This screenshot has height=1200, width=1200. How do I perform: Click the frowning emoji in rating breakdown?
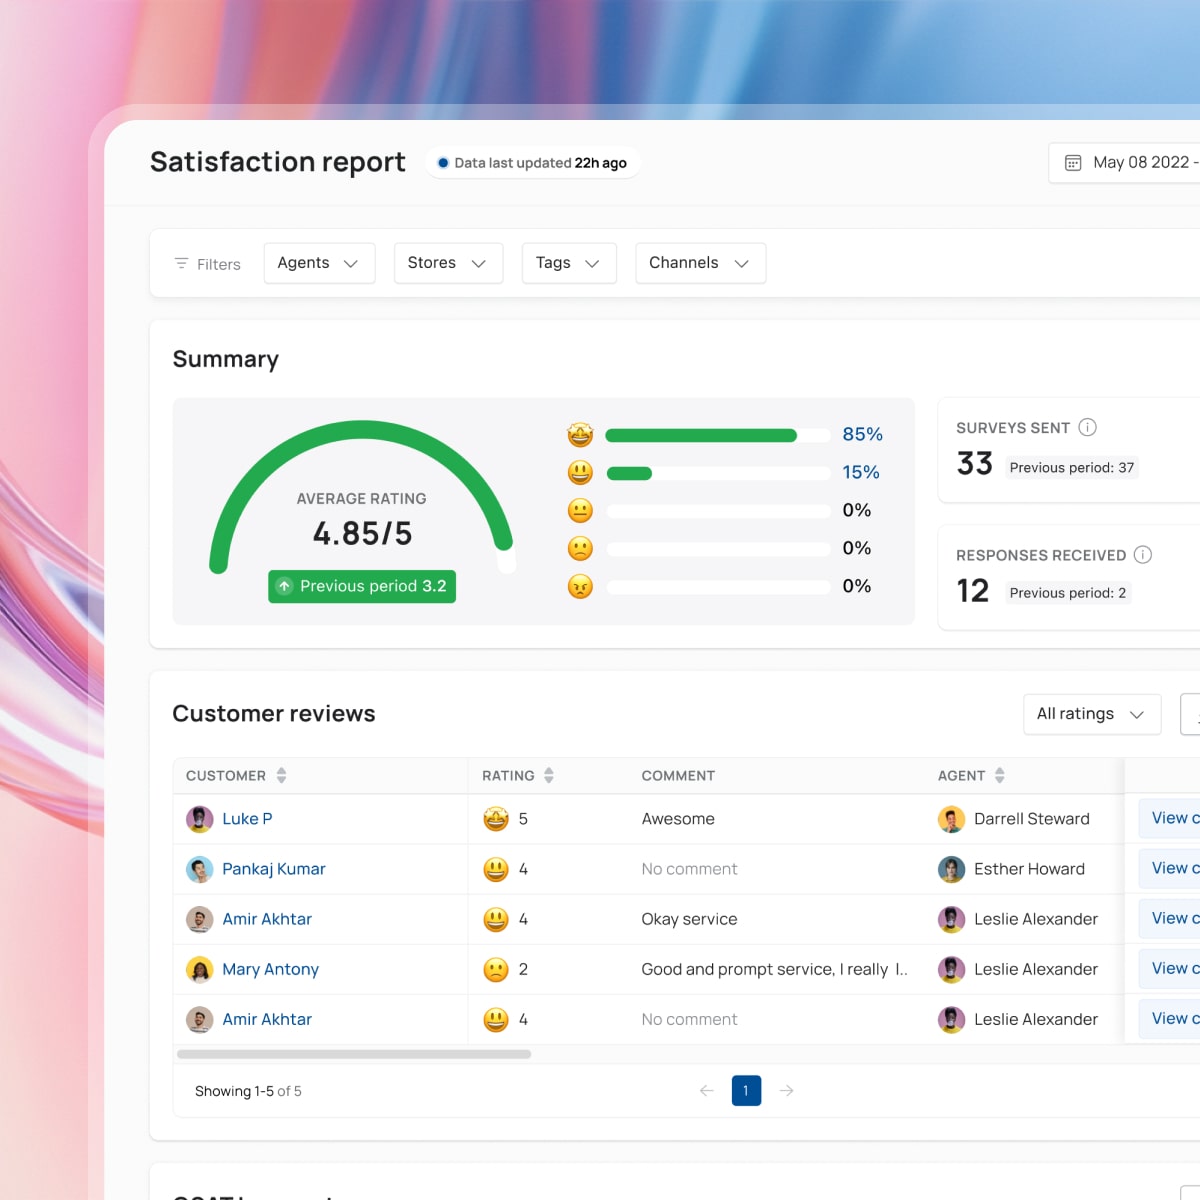(x=580, y=549)
